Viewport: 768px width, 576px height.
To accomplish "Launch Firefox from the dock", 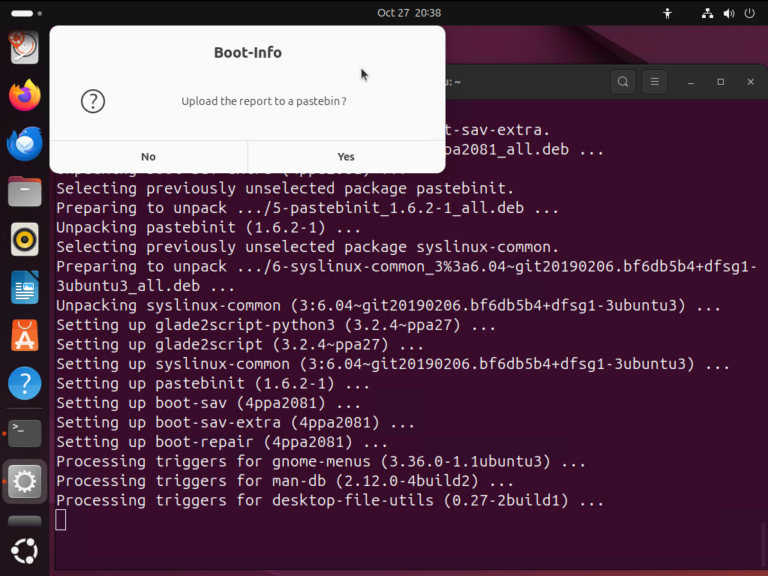I will [x=25, y=96].
